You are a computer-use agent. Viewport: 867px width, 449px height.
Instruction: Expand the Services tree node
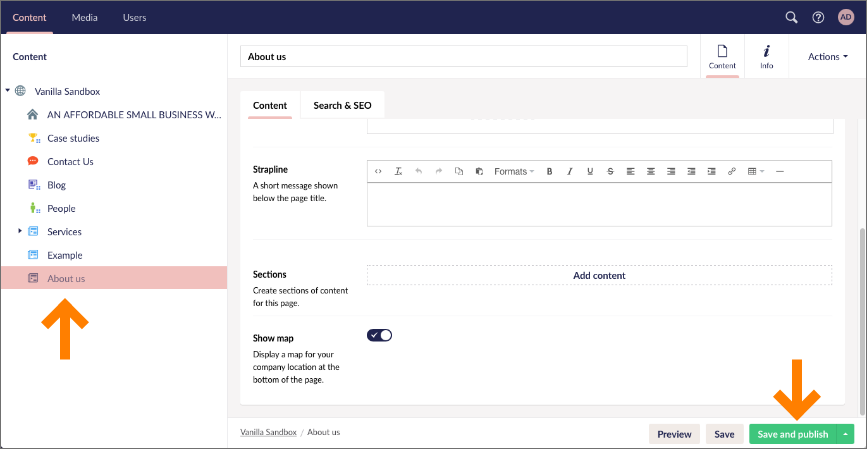click(x=20, y=232)
